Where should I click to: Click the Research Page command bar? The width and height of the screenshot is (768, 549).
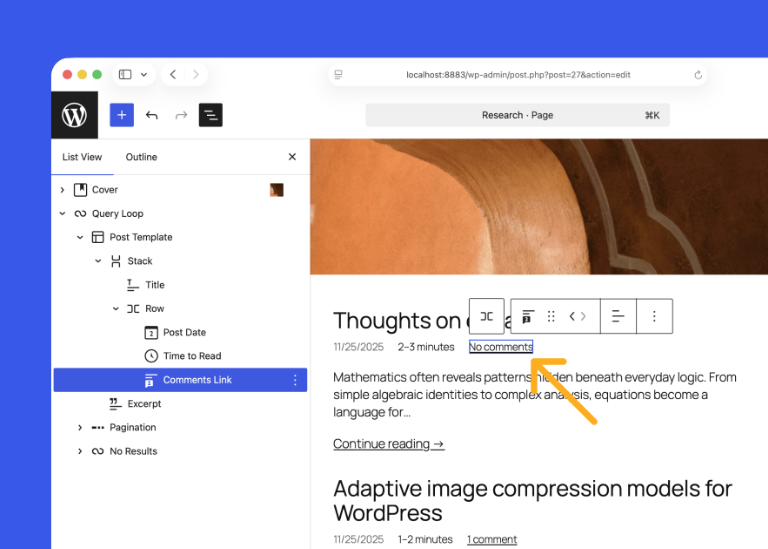(x=517, y=115)
